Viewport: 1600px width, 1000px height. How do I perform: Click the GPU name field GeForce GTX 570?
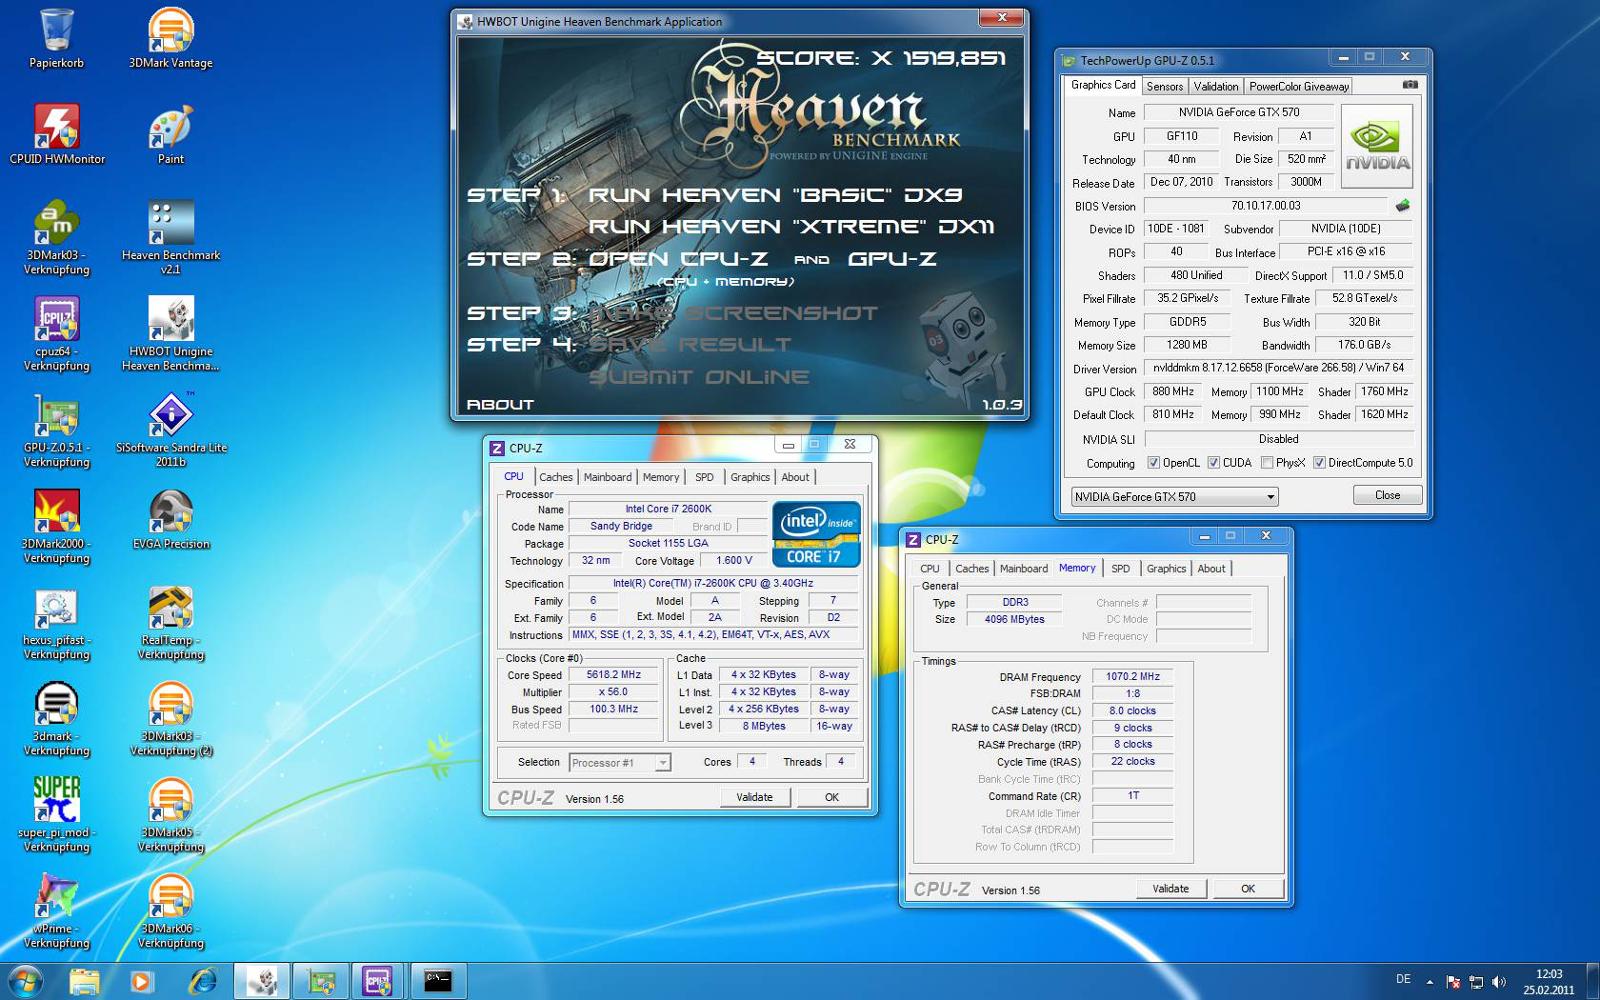(1238, 113)
